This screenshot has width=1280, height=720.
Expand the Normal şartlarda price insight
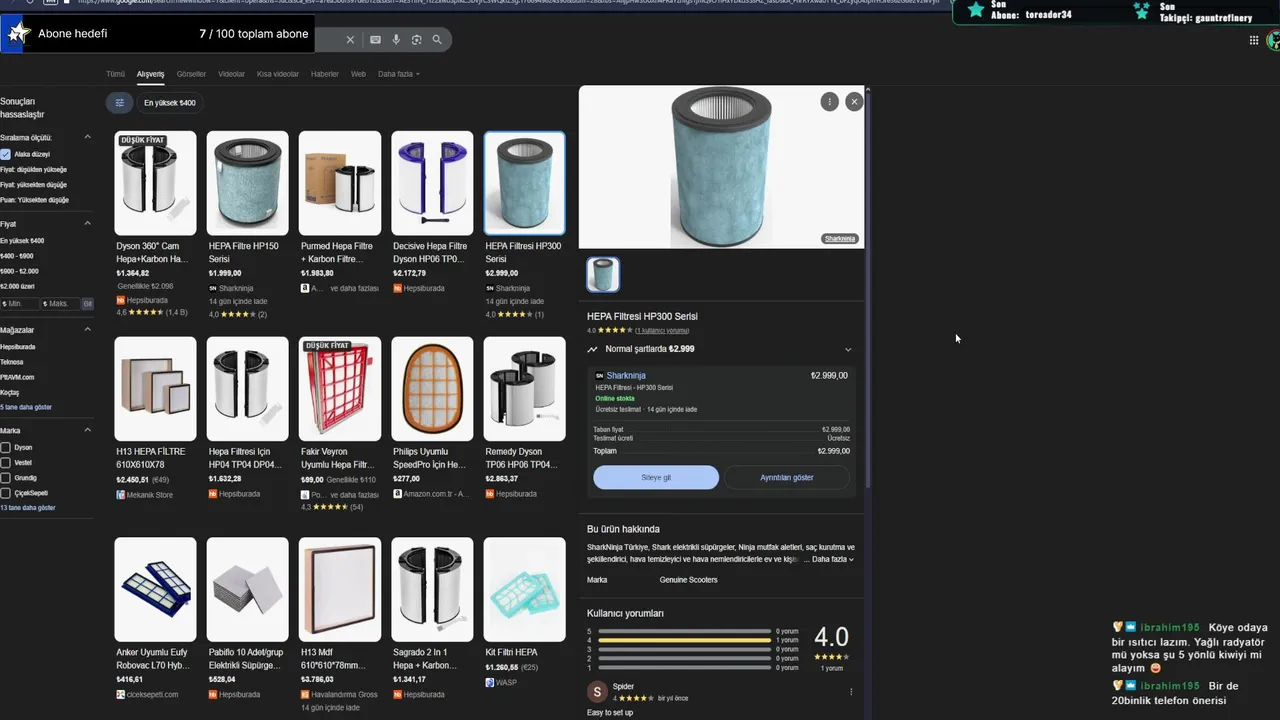(848, 349)
